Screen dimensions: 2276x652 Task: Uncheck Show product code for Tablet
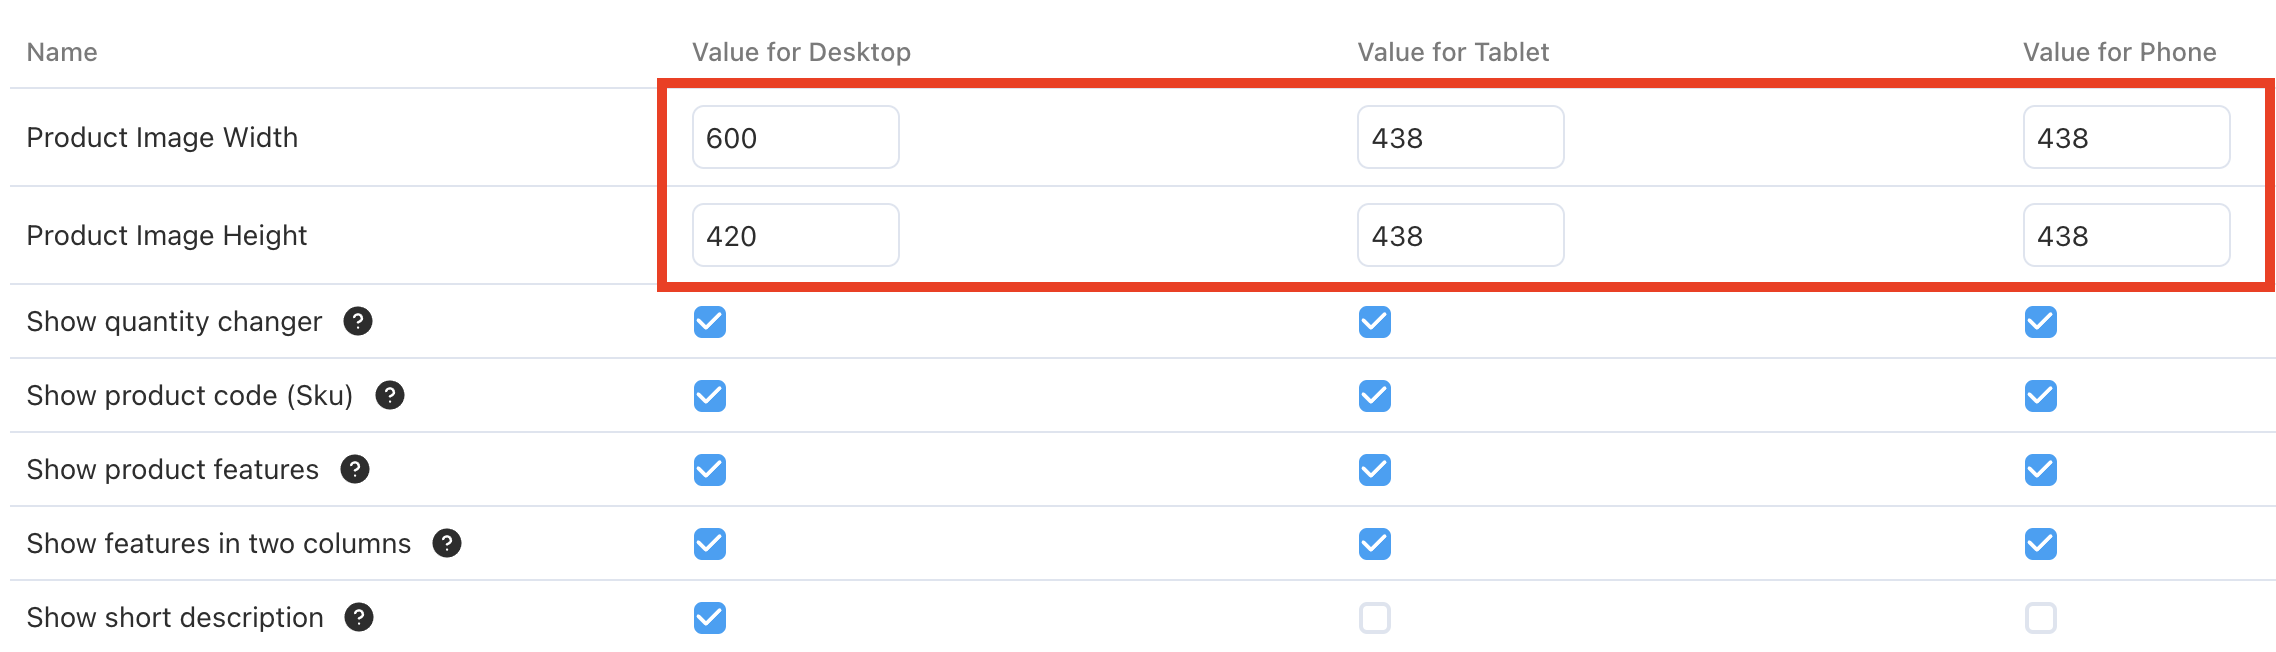pos(1375,396)
